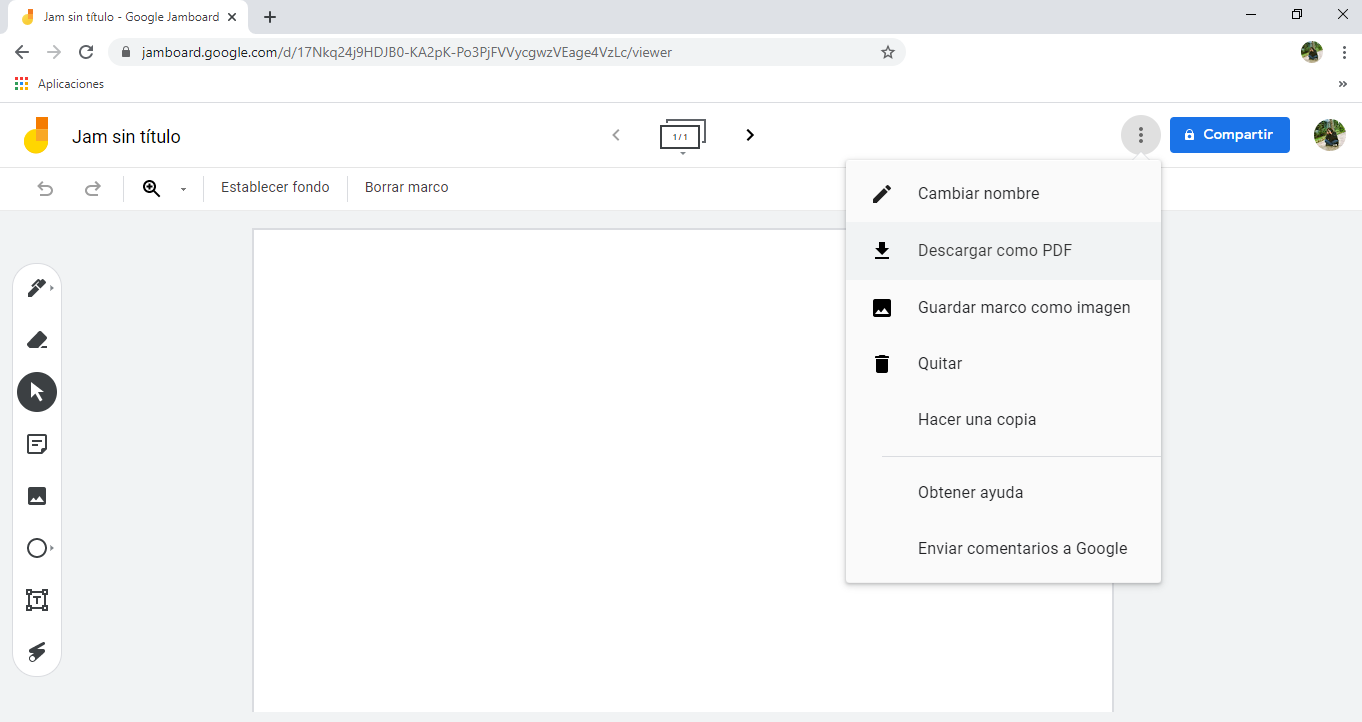Image resolution: width=1362 pixels, height=722 pixels.
Task: Expand the Pen tool options arrow
Action: [x=52, y=288]
